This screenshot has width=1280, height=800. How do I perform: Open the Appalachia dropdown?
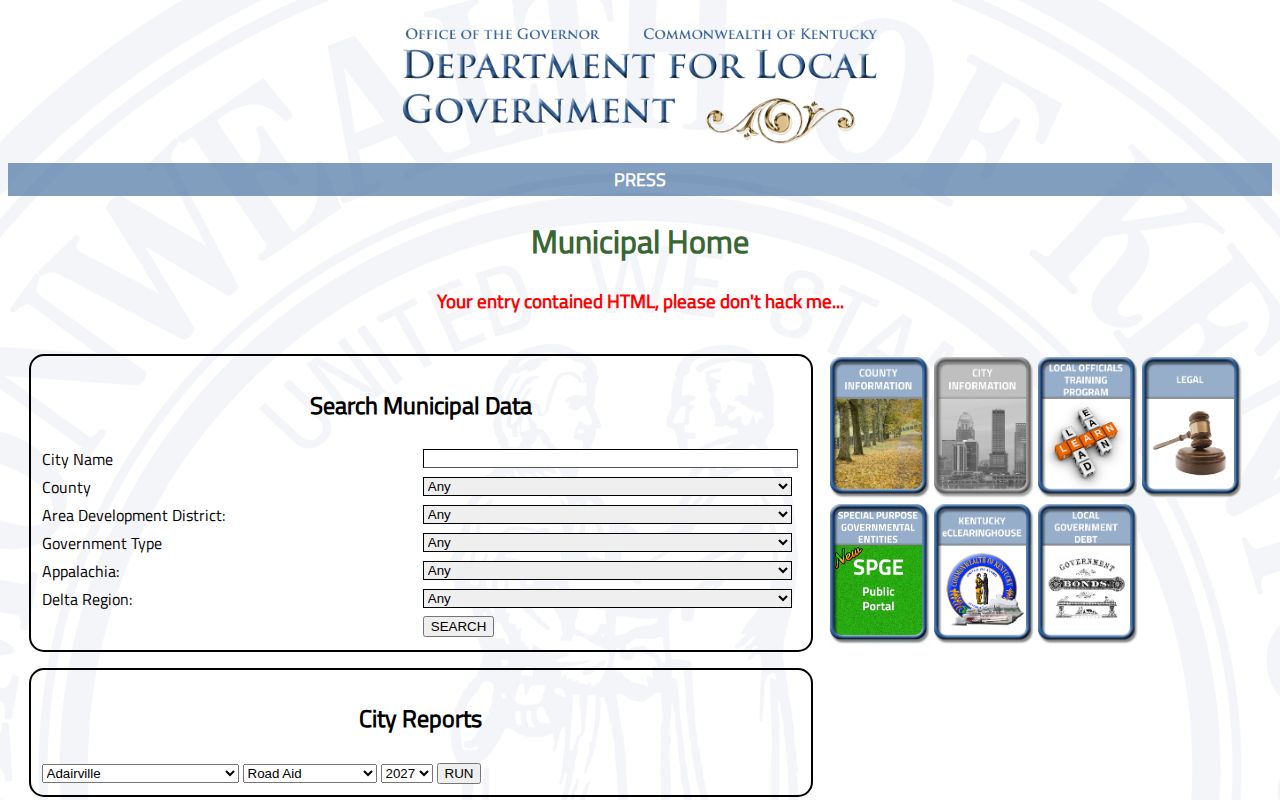click(x=607, y=571)
